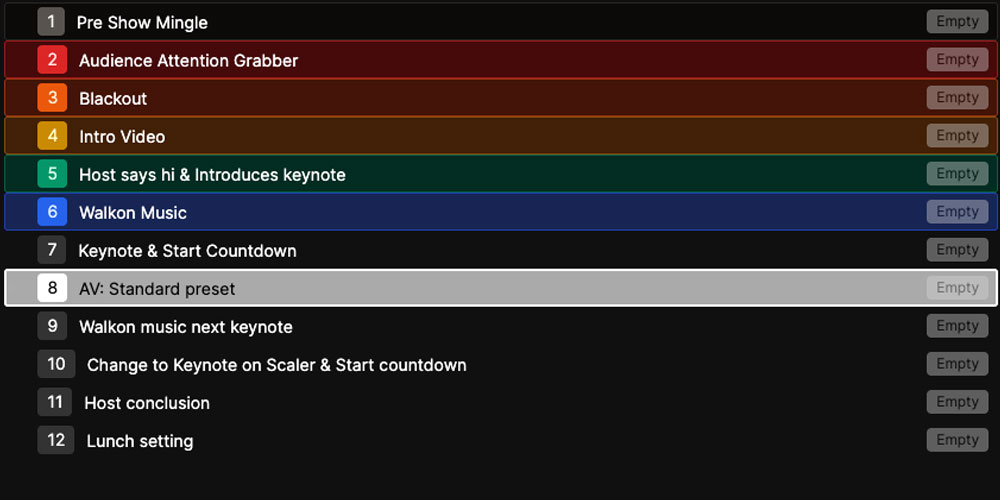Screen dimensions: 1000x500
Task: Click the blue number 6 badge
Action: pyautogui.click(x=52, y=212)
